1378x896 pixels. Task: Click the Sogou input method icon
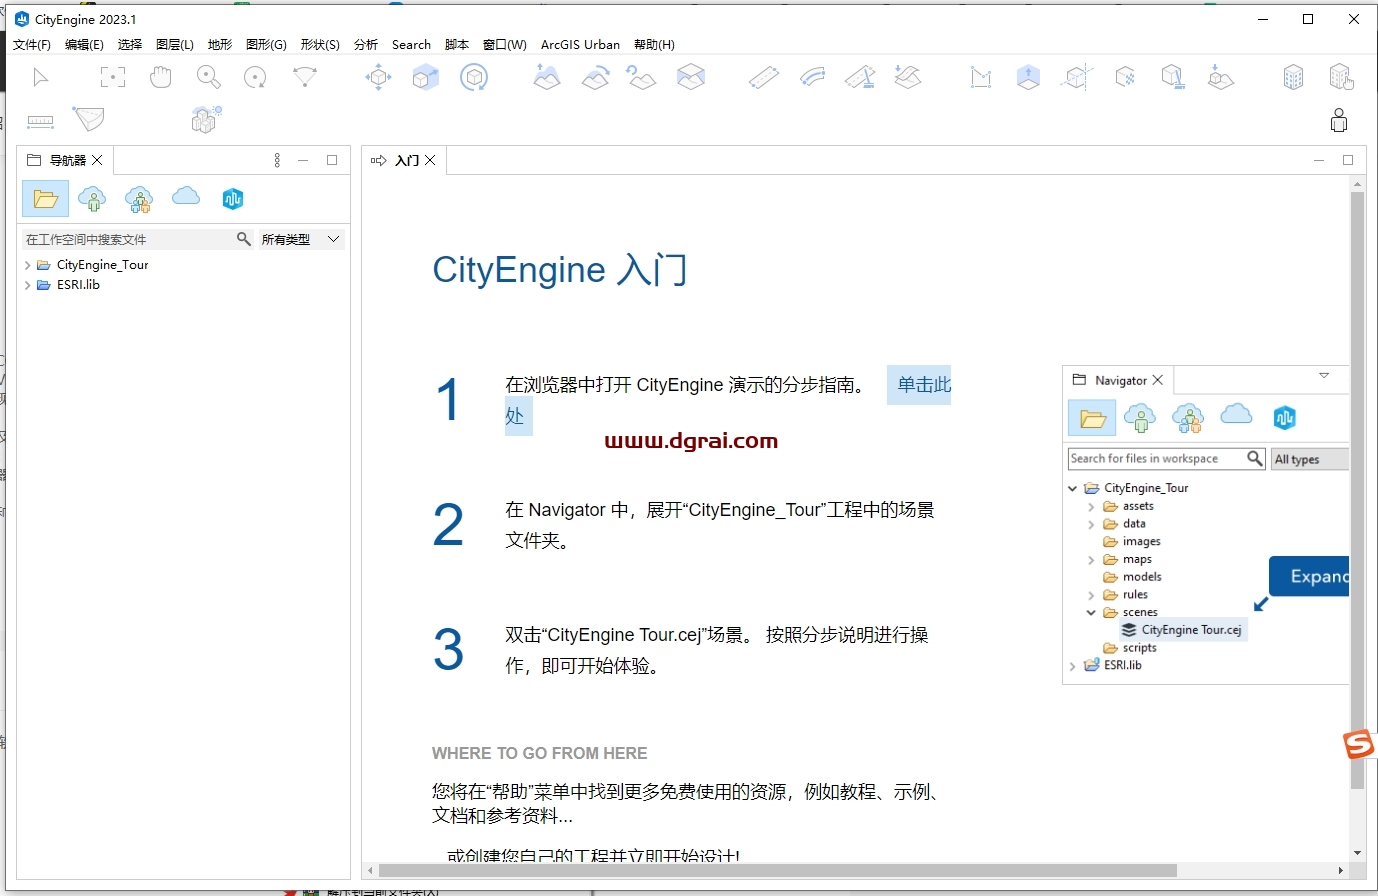(1358, 745)
